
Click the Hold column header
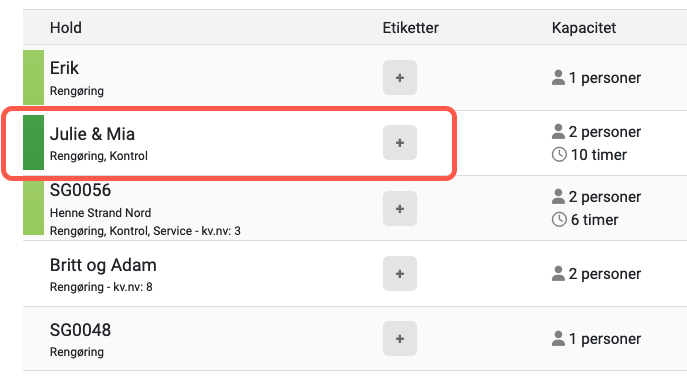(x=66, y=28)
